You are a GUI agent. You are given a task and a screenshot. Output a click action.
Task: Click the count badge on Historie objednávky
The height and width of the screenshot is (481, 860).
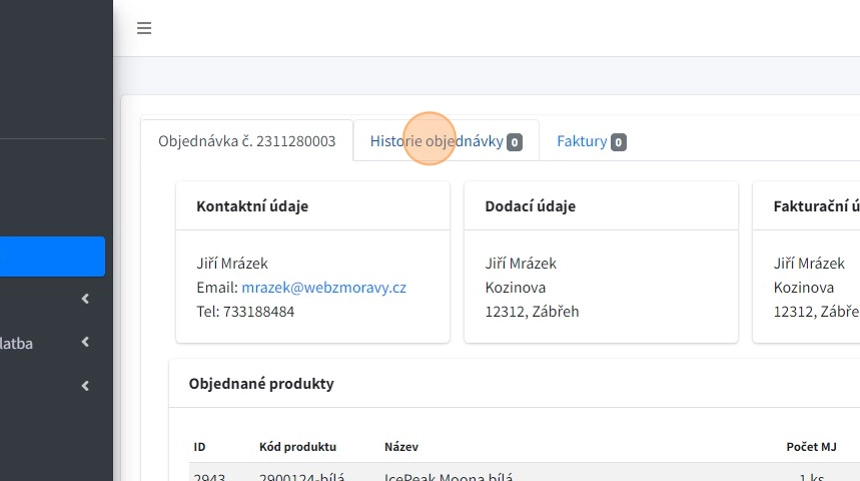pos(514,142)
